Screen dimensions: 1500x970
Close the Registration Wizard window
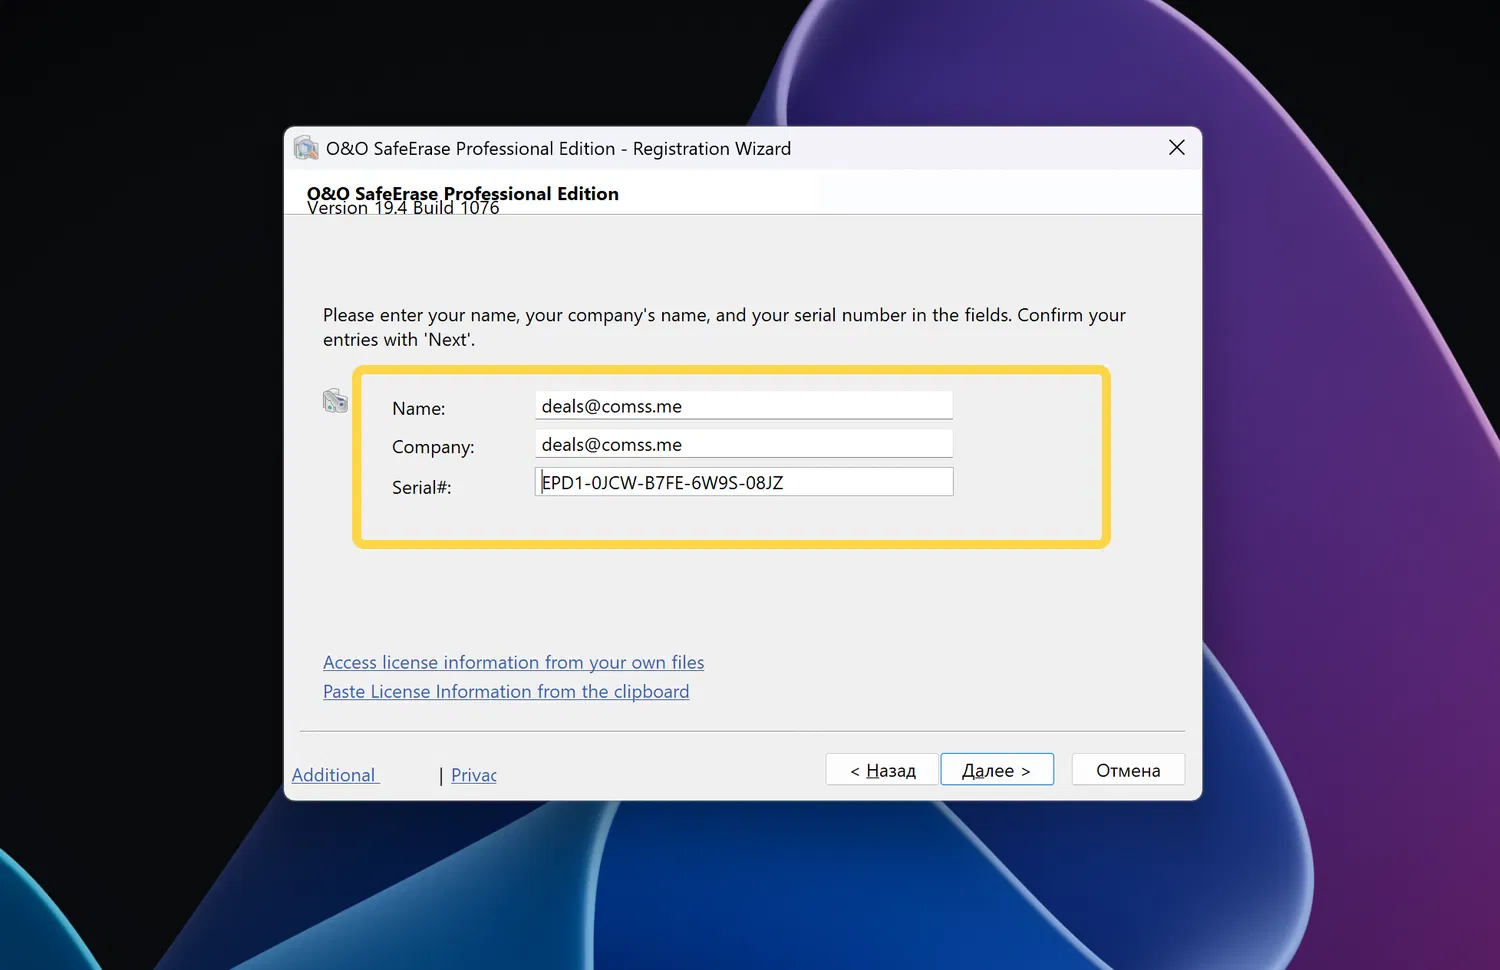[x=1177, y=148]
